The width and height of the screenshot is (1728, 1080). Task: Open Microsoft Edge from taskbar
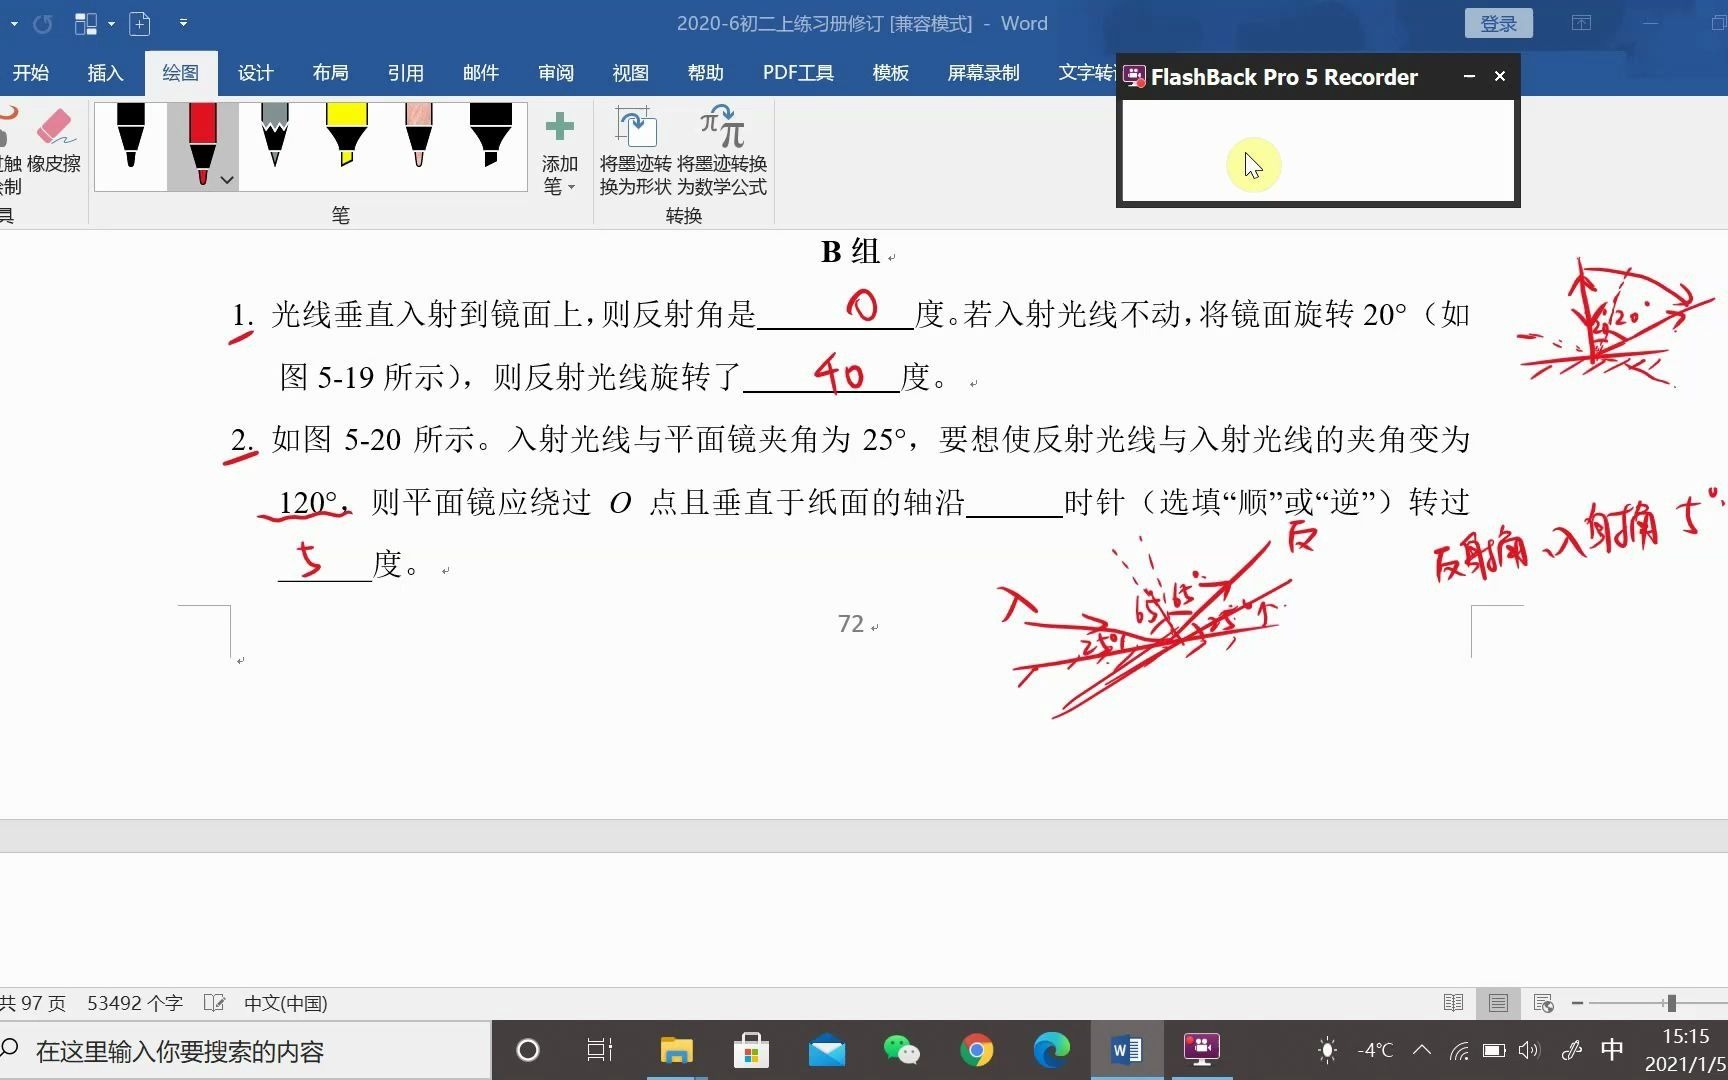coord(1051,1050)
